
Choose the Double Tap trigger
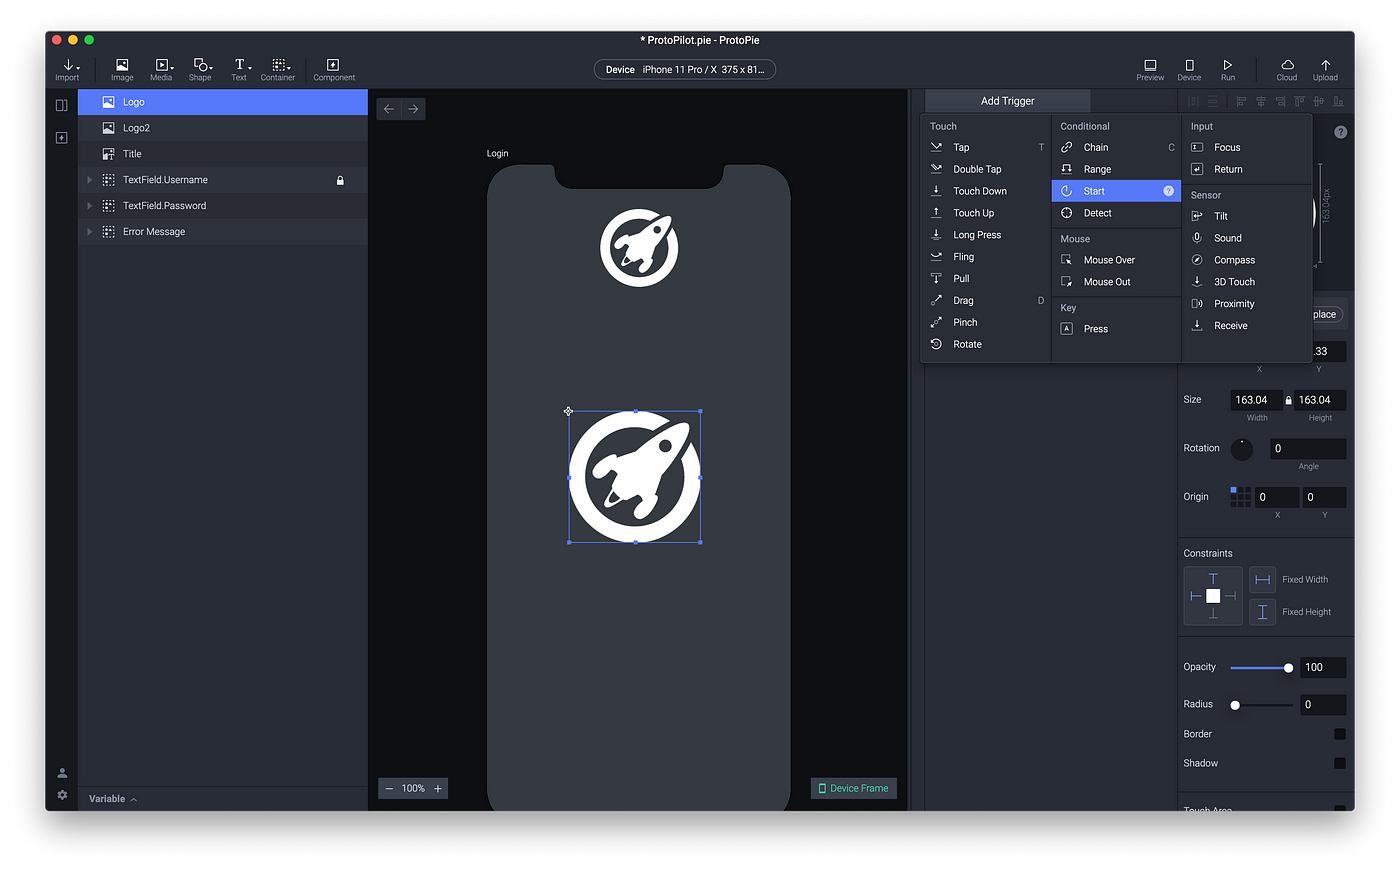coord(986,169)
